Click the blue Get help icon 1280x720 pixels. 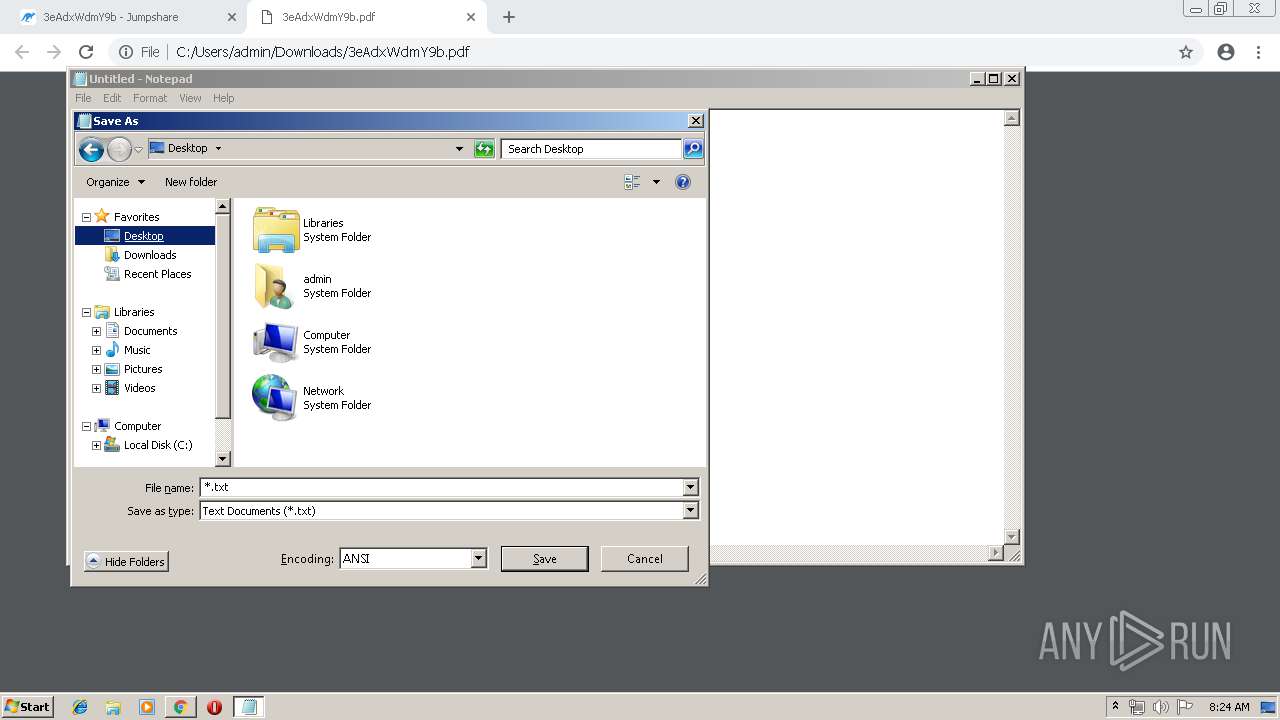[x=683, y=182]
